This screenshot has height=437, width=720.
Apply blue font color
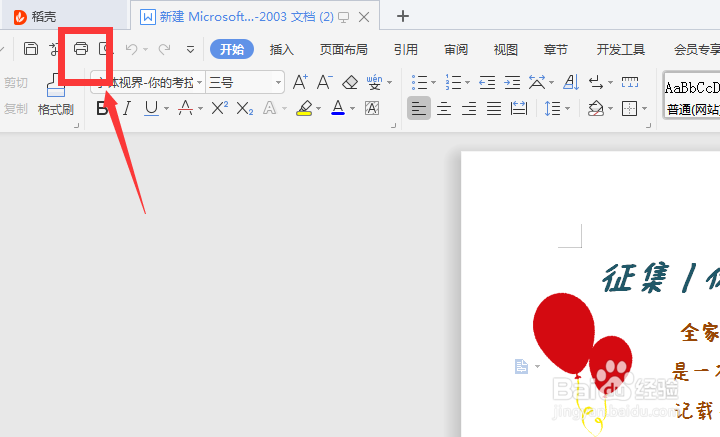(x=338, y=108)
